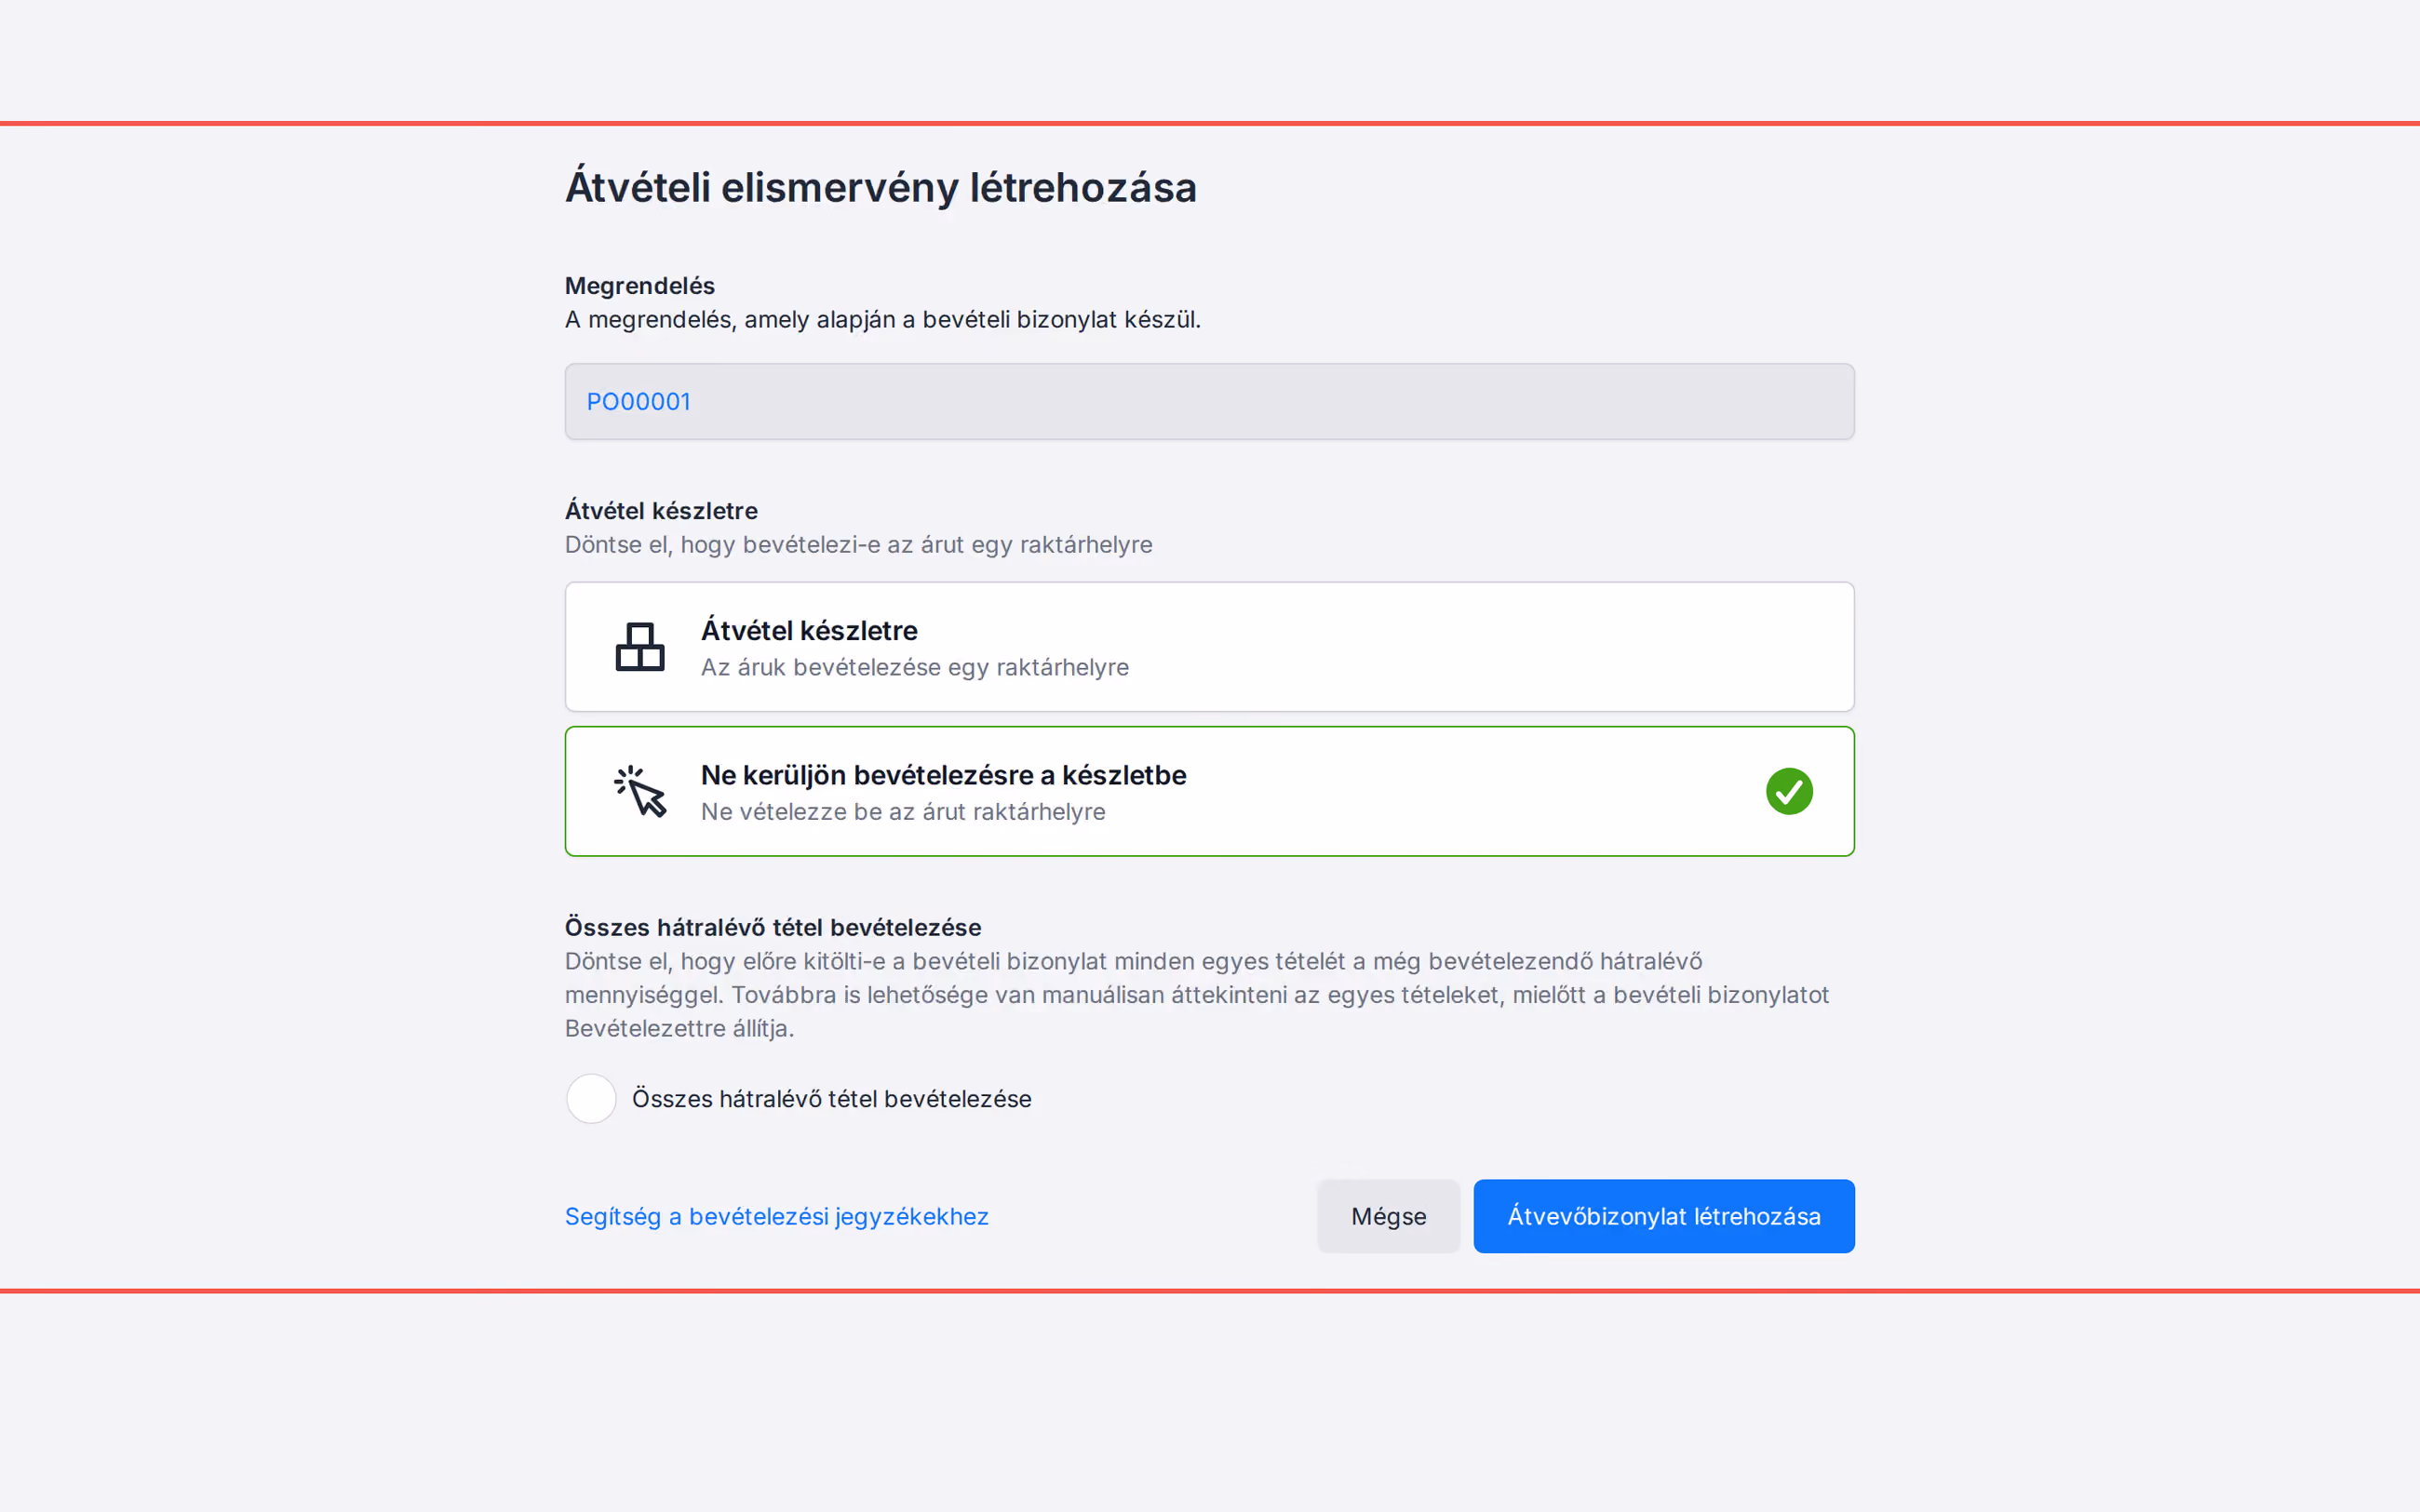Click the Megrendelés order input field
Screen dimensions: 2420x1512
[1209, 402]
